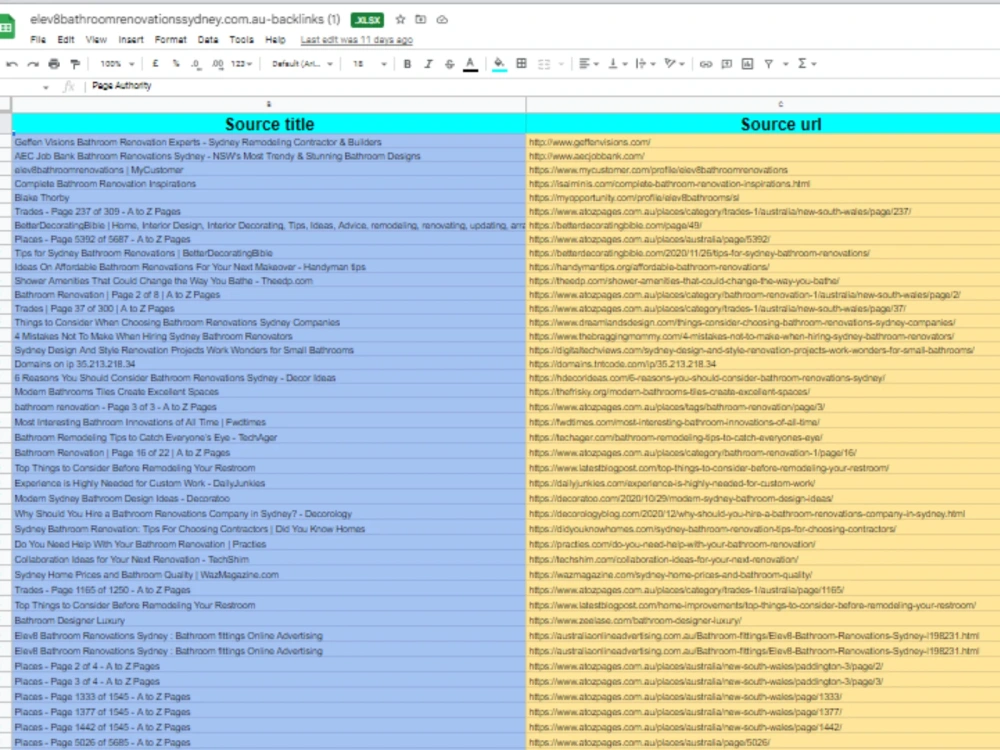Open fill color picker
Viewport: 1000px width, 750px height.
(499, 64)
